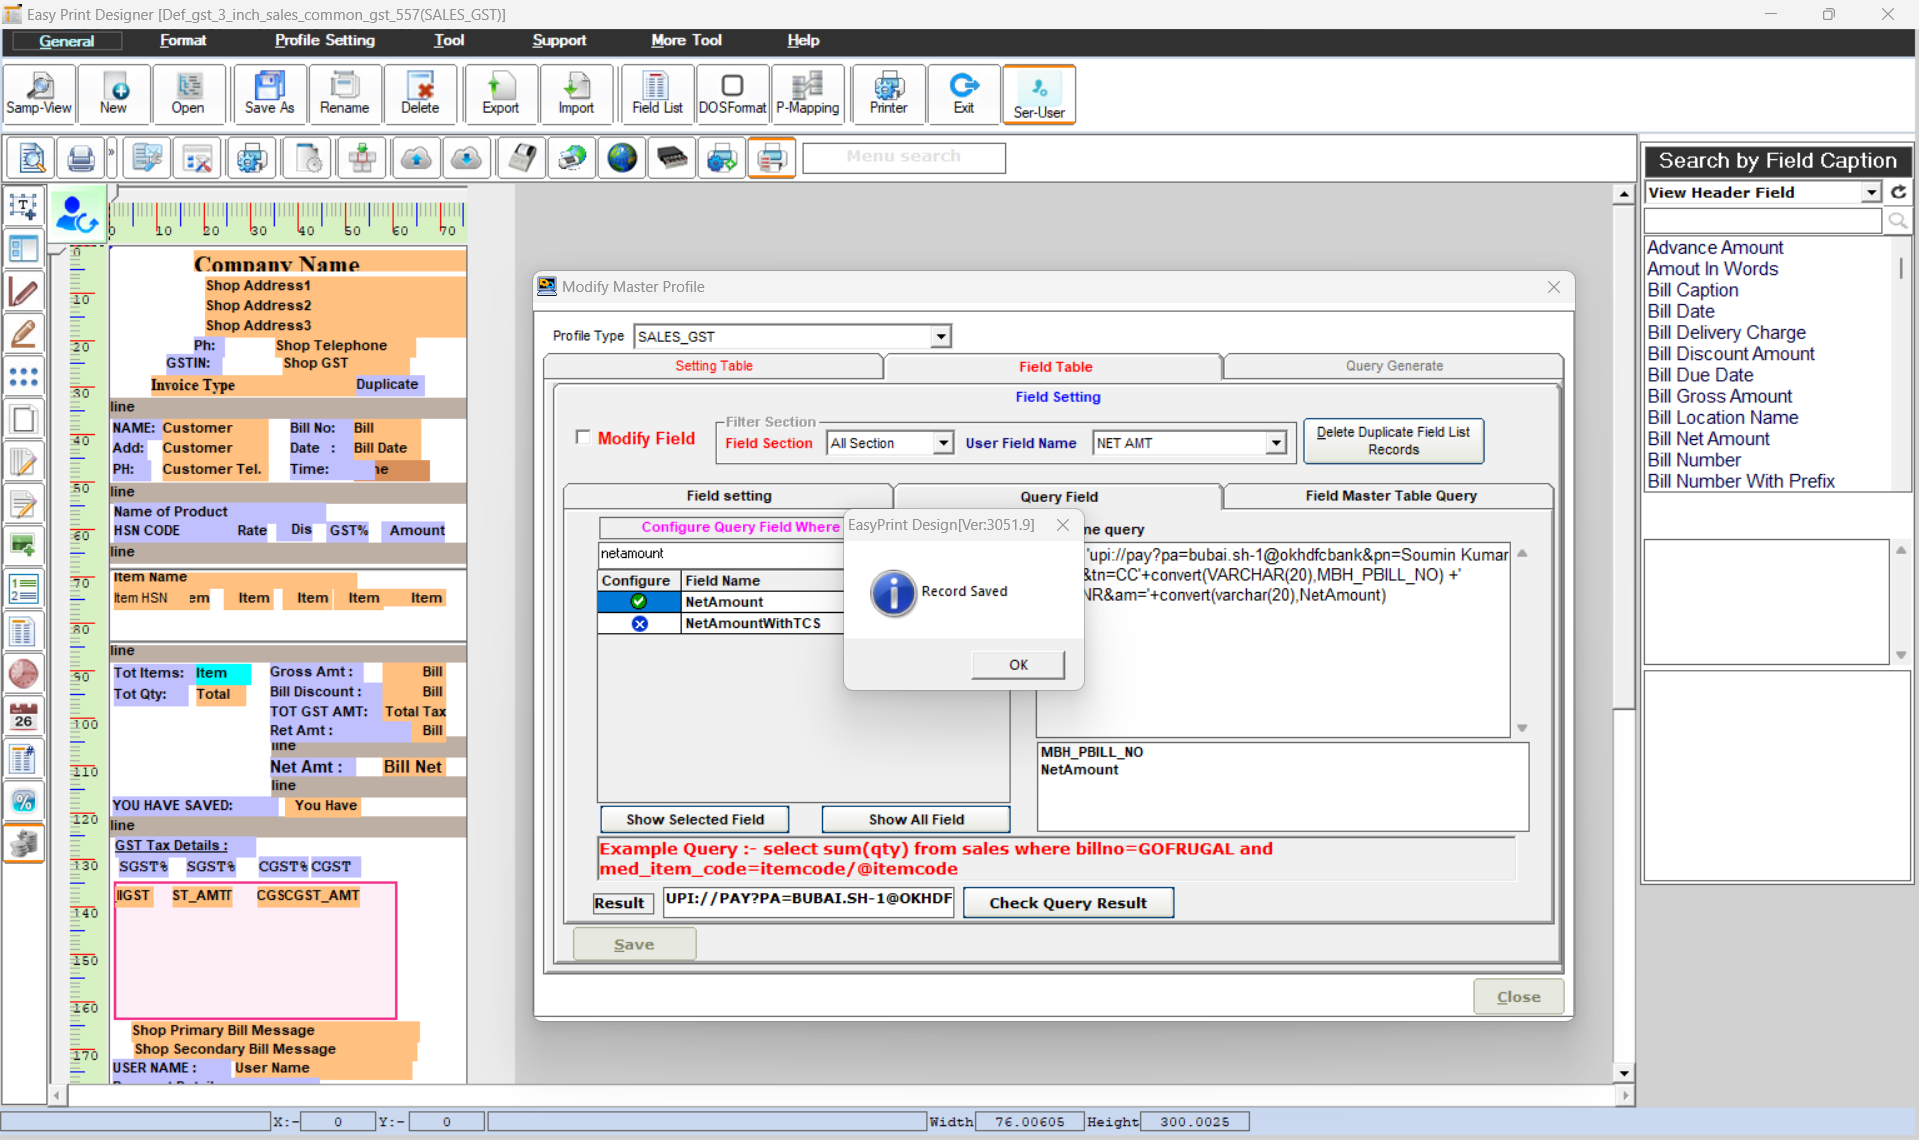
Task: Expand the Profile Type dropdown
Action: tap(940, 337)
